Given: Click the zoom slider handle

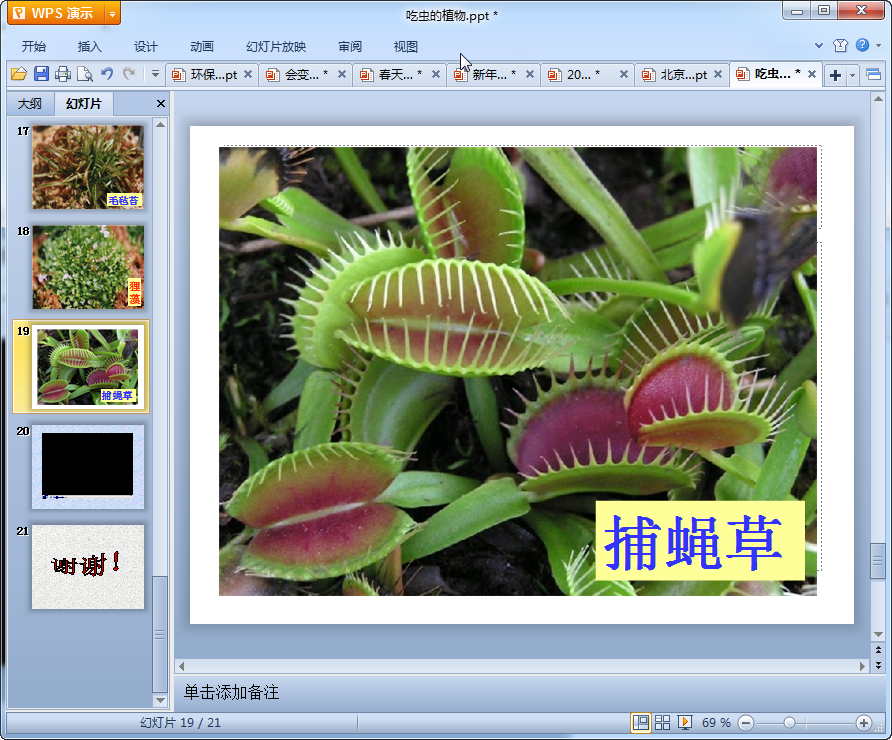Looking at the screenshot, I should 789,722.
